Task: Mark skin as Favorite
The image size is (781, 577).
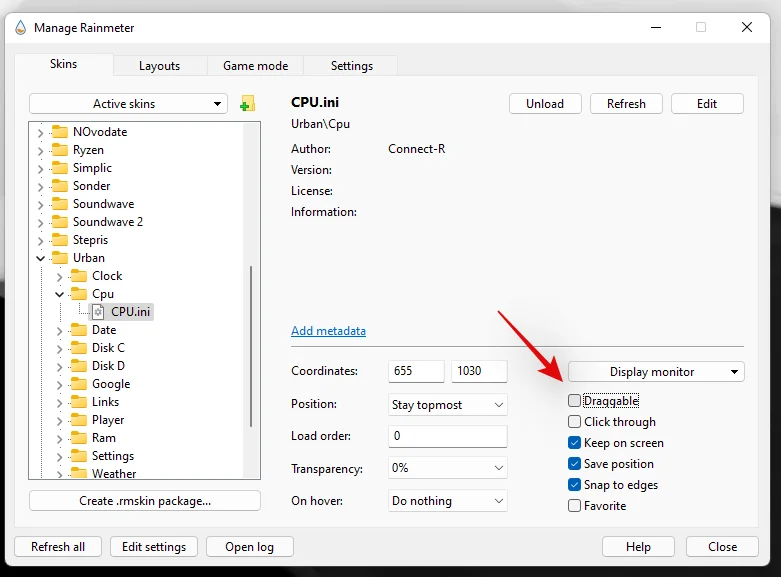Action: [x=574, y=506]
